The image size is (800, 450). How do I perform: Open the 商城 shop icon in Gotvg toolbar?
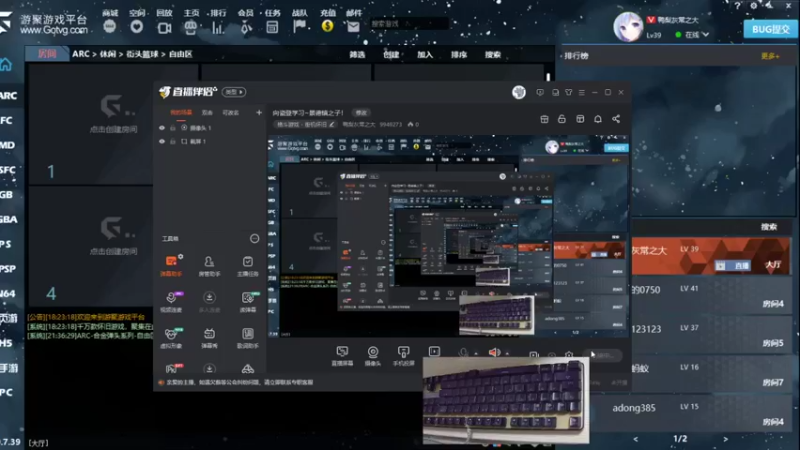tap(110, 27)
